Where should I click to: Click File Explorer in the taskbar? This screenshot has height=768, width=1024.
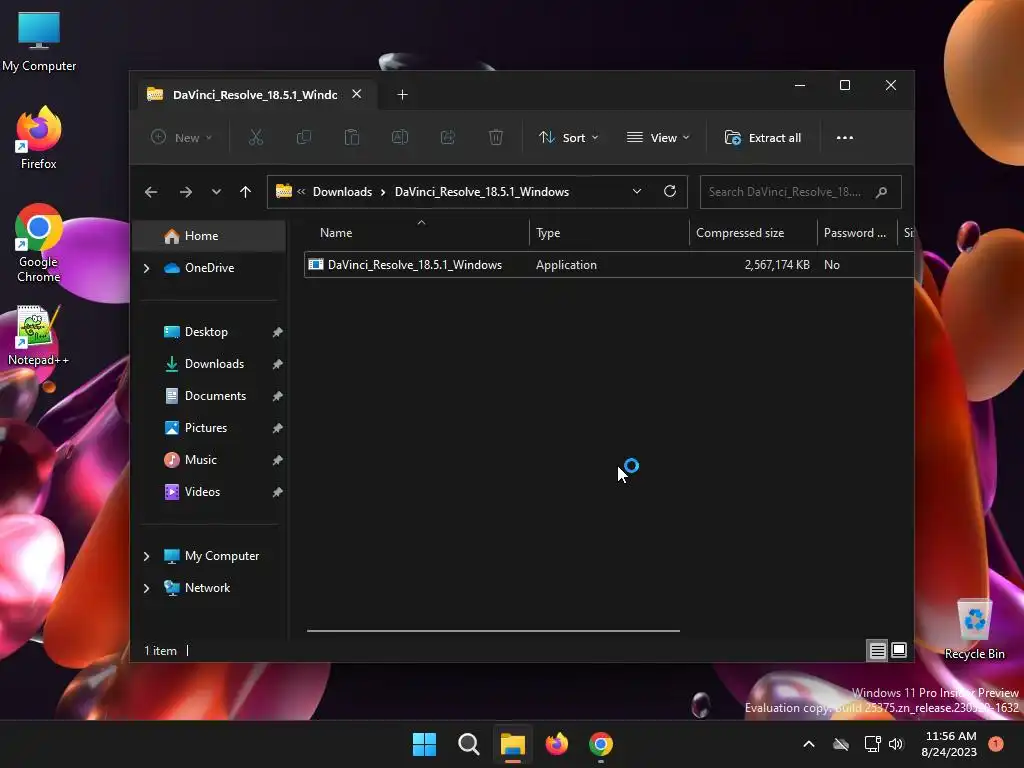513,744
